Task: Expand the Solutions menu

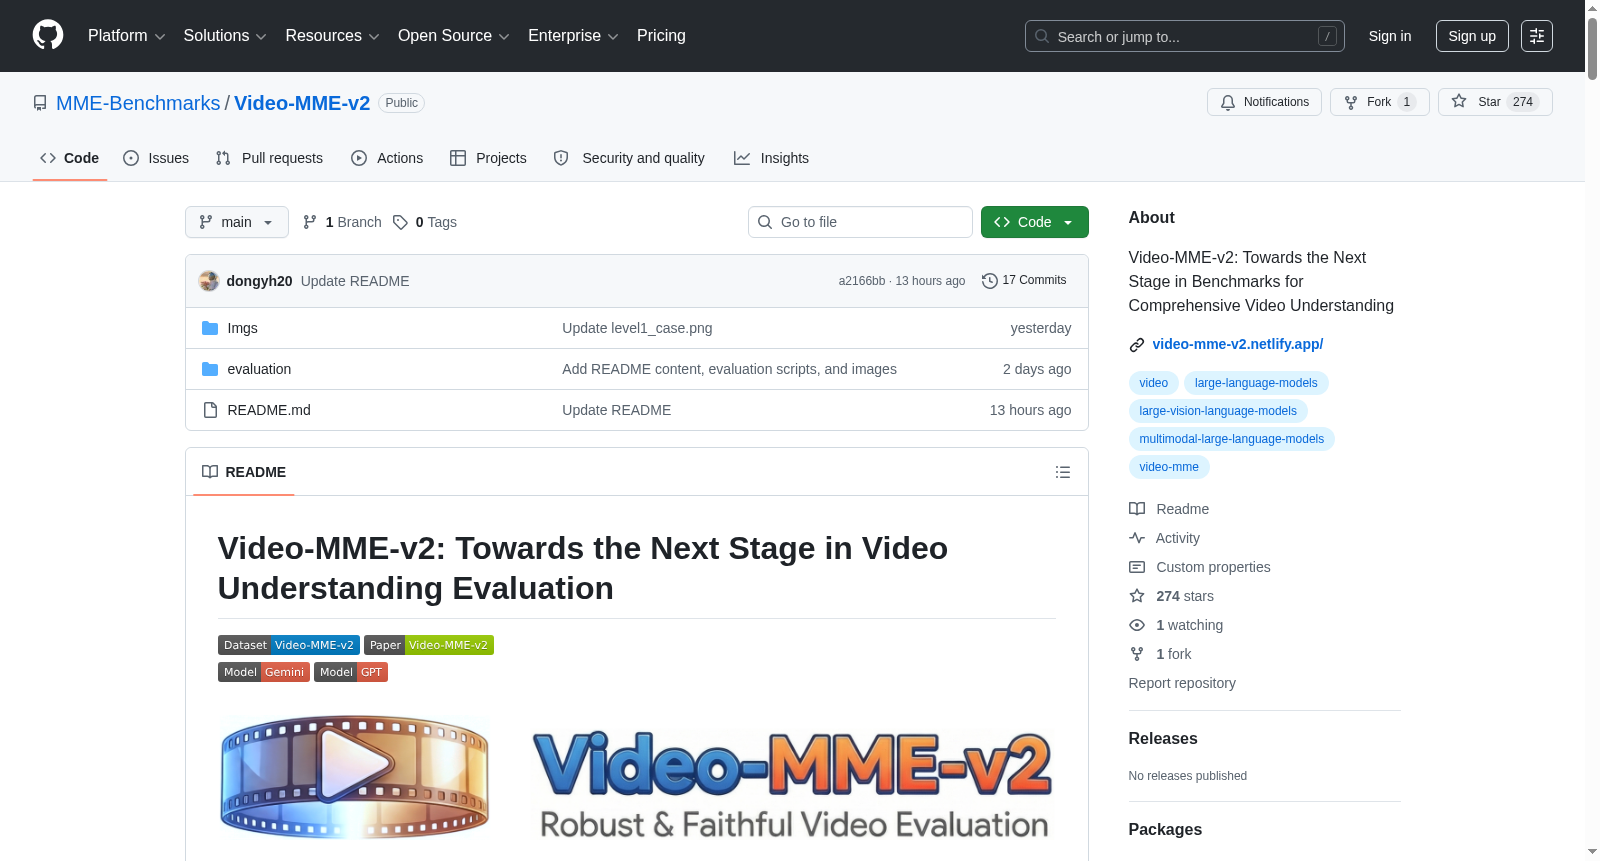Action: point(225,36)
